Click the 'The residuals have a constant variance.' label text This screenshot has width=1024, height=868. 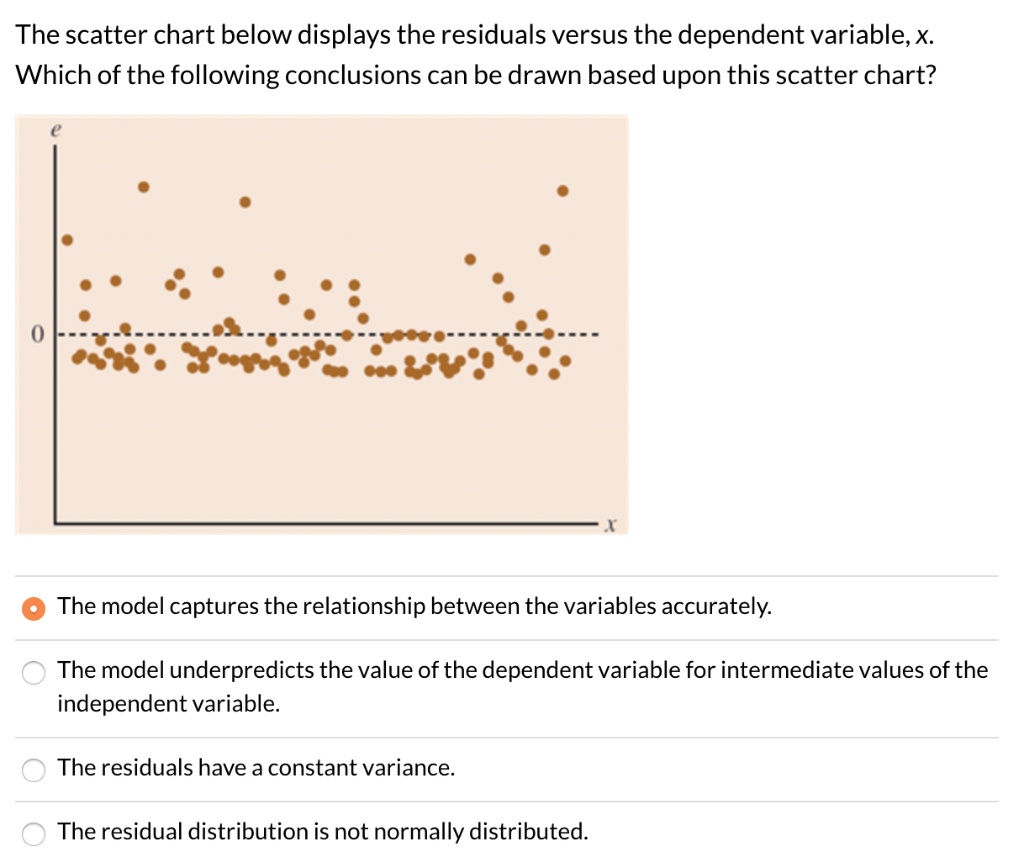[256, 768]
